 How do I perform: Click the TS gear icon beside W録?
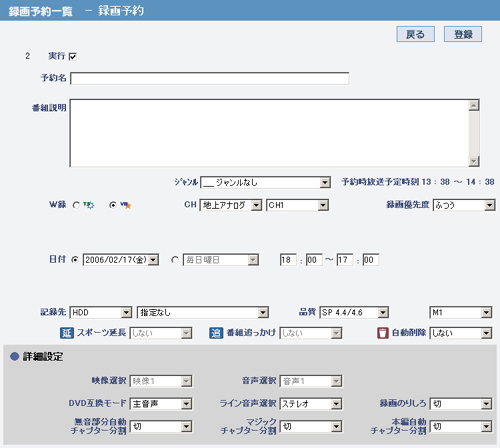pyautogui.click(x=89, y=205)
